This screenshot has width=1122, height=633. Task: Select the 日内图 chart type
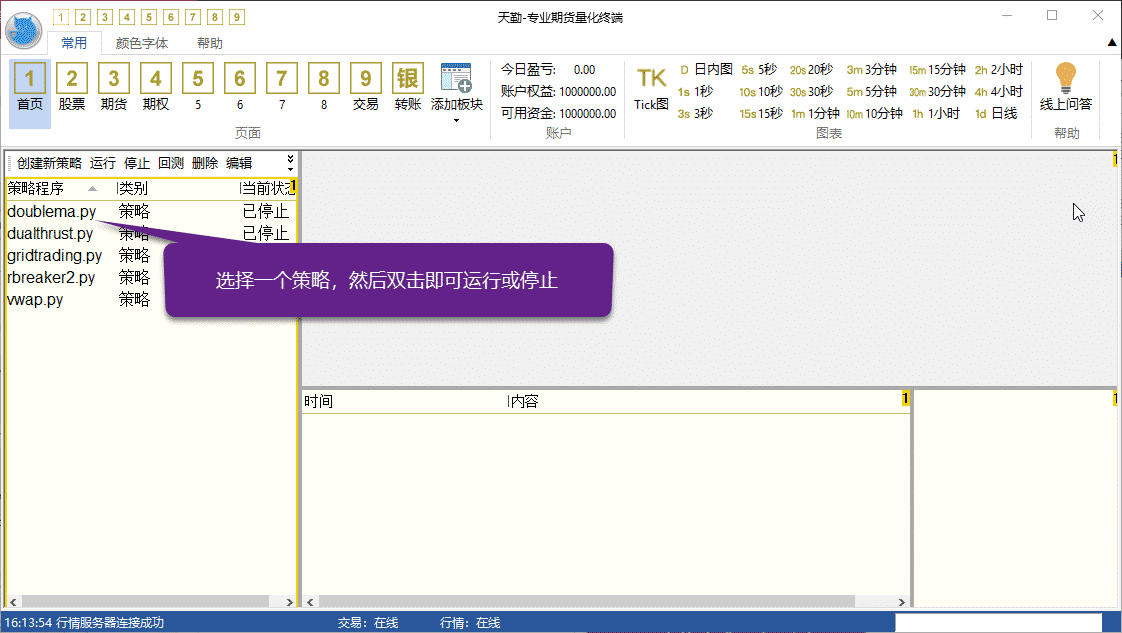[705, 69]
